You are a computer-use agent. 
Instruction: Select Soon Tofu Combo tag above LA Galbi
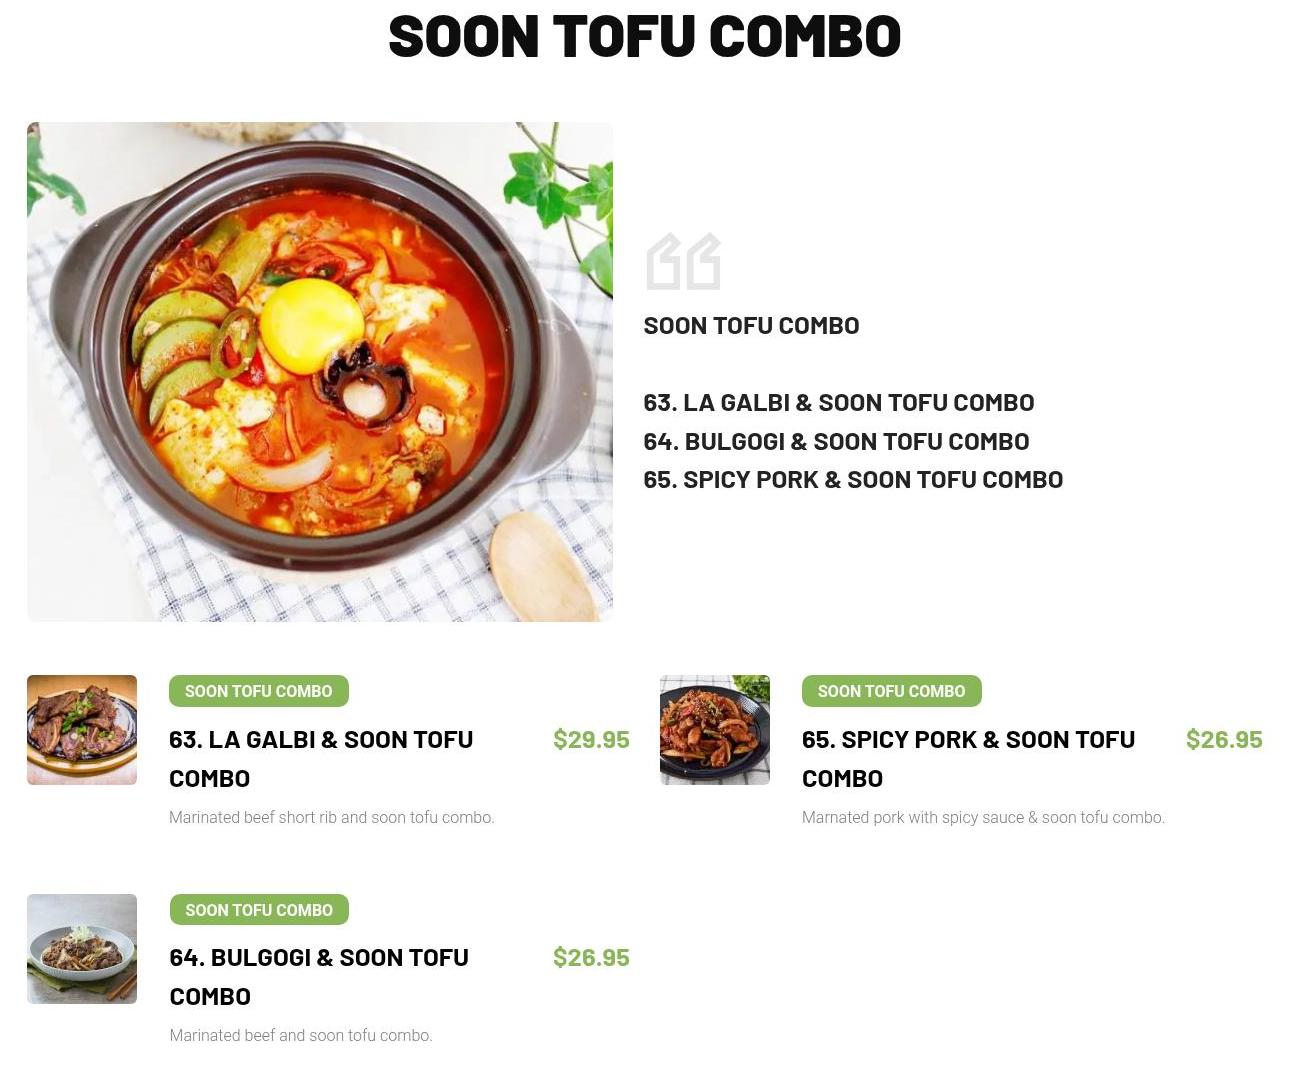[x=259, y=691]
